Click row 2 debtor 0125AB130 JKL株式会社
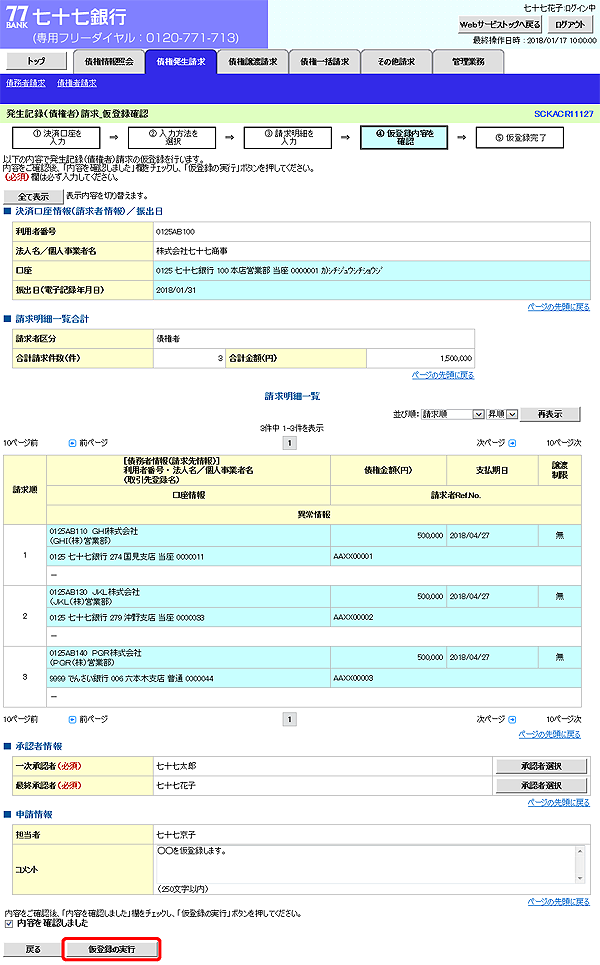This screenshot has height=965, width=600. tap(95, 592)
